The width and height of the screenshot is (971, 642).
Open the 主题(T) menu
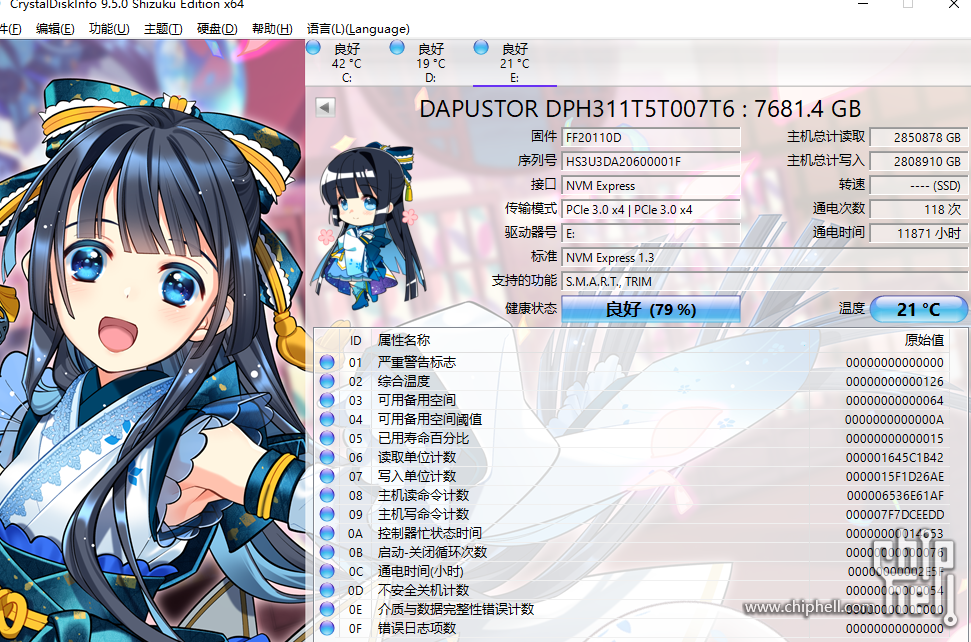click(163, 28)
